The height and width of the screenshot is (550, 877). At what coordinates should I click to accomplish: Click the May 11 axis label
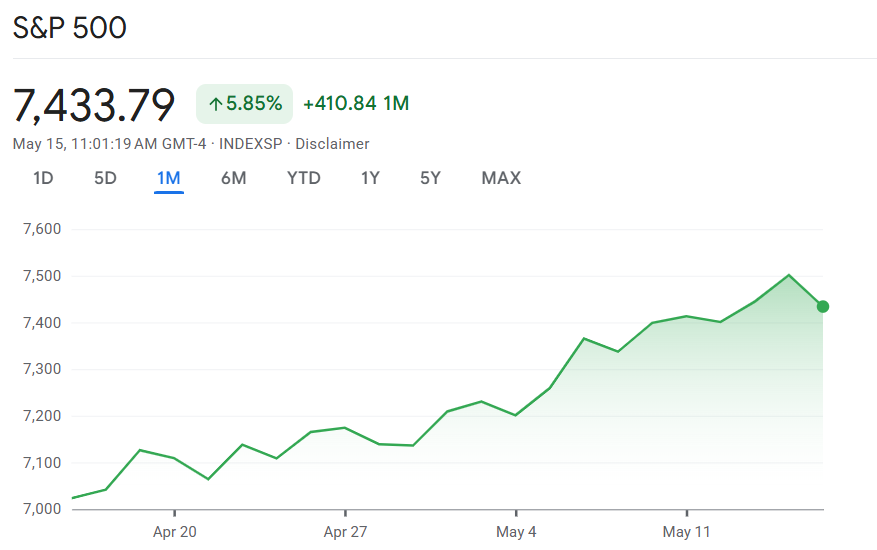coord(686,532)
